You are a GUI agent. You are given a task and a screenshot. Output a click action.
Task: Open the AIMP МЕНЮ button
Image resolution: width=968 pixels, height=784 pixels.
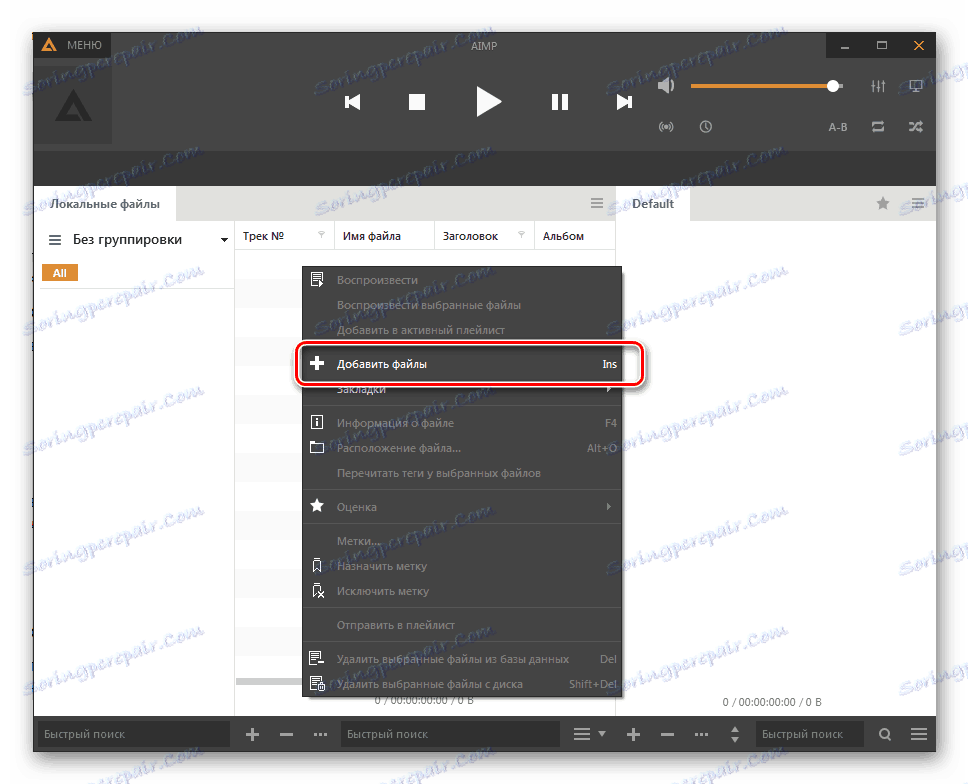(x=72, y=45)
